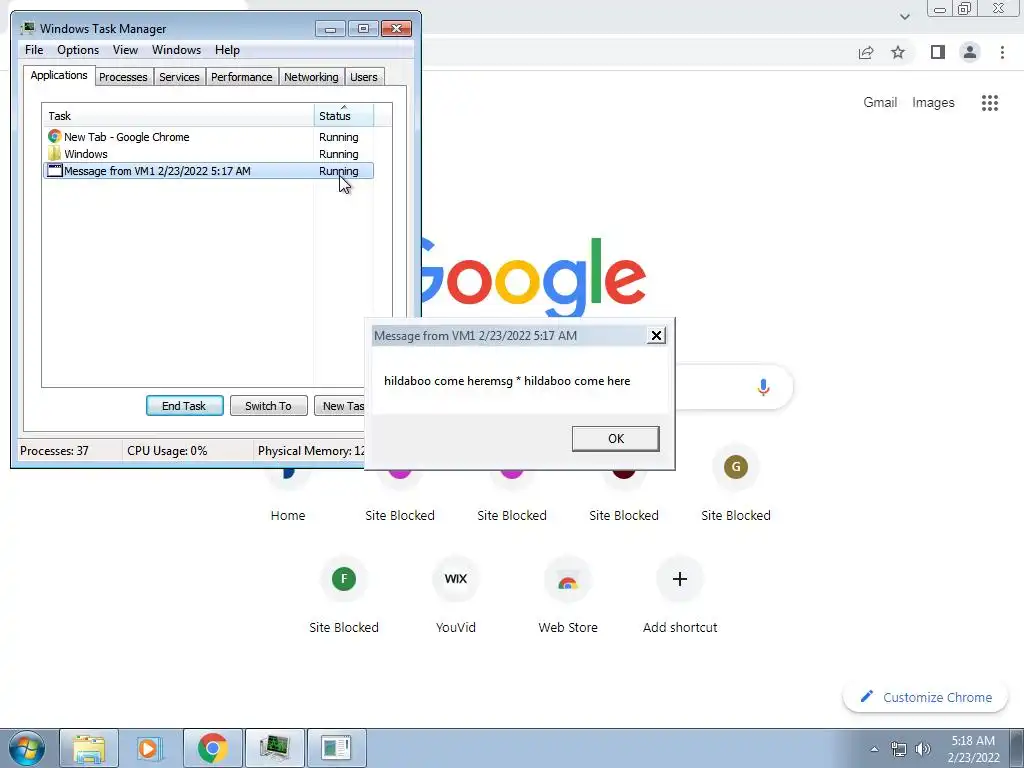Open the Windows menu in Task Manager
This screenshot has width=1024, height=768.
(x=176, y=50)
